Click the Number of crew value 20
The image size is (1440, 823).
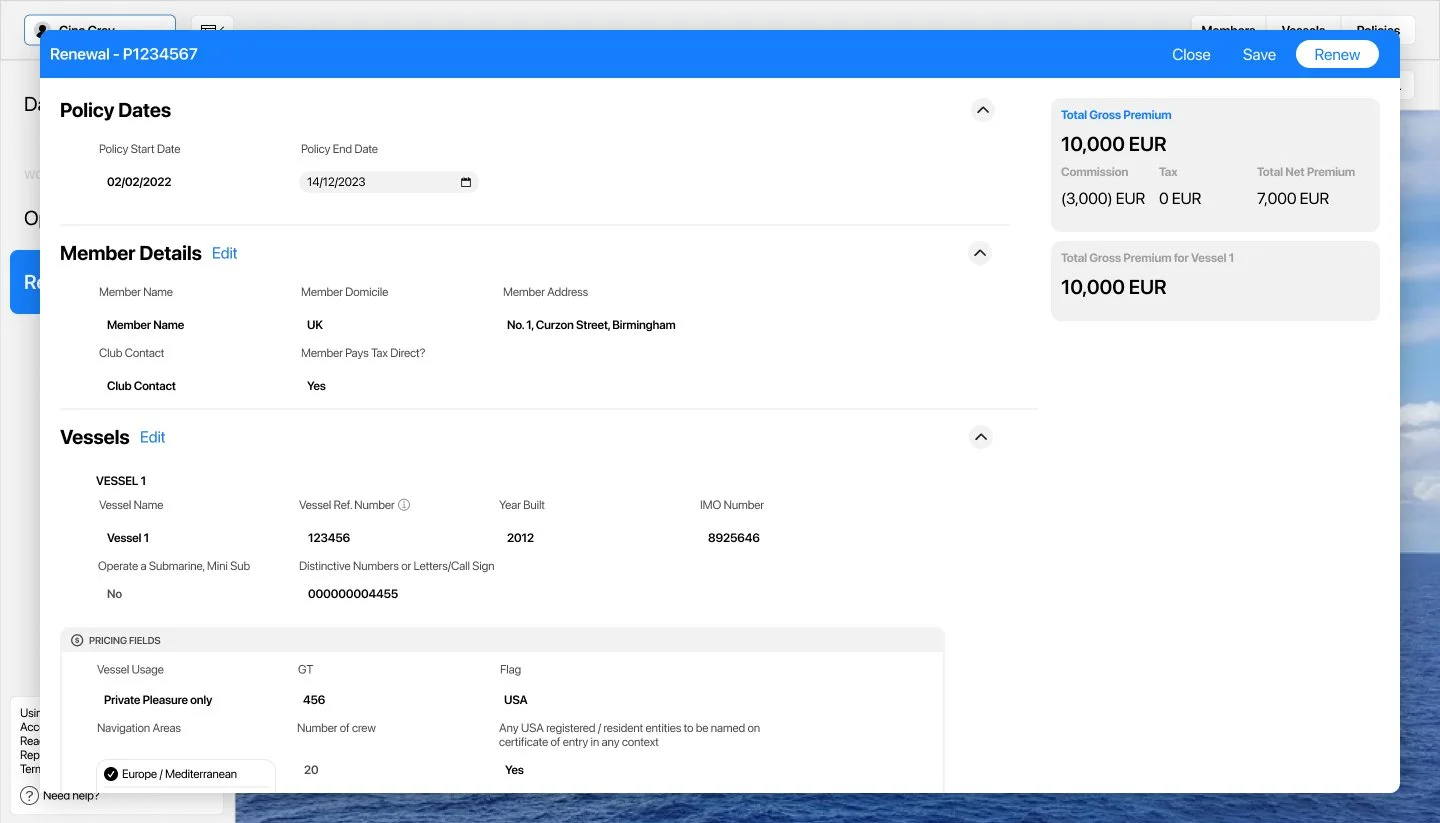coord(311,770)
